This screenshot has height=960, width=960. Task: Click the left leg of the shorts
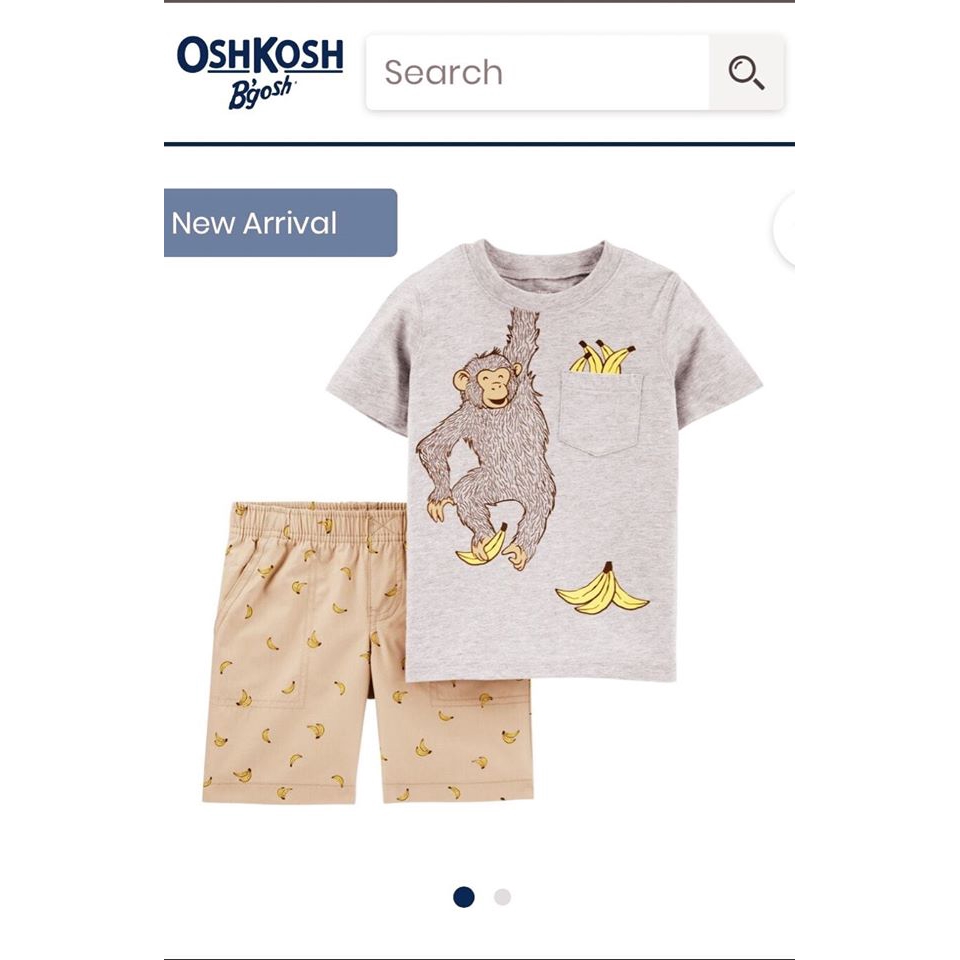pos(287,704)
